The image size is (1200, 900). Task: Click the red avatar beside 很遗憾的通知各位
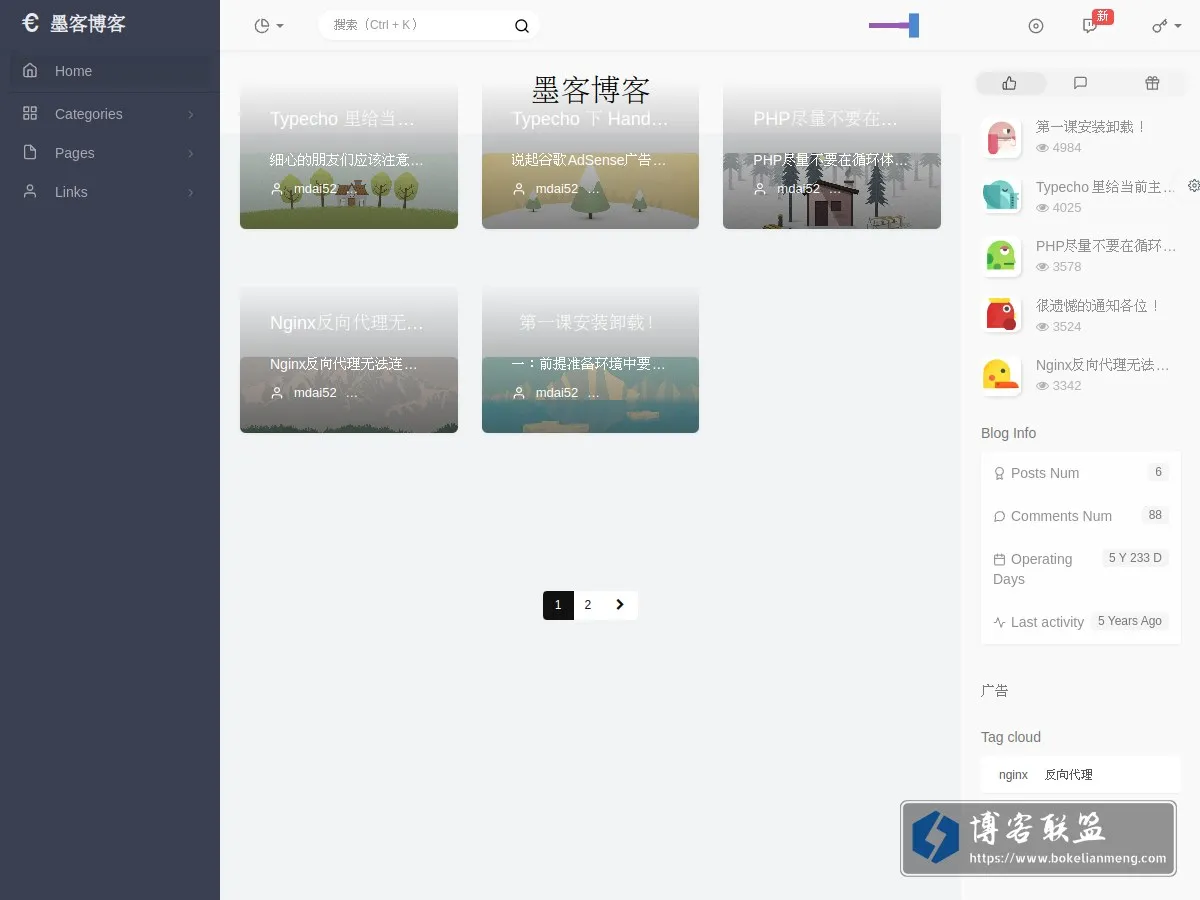1001,316
